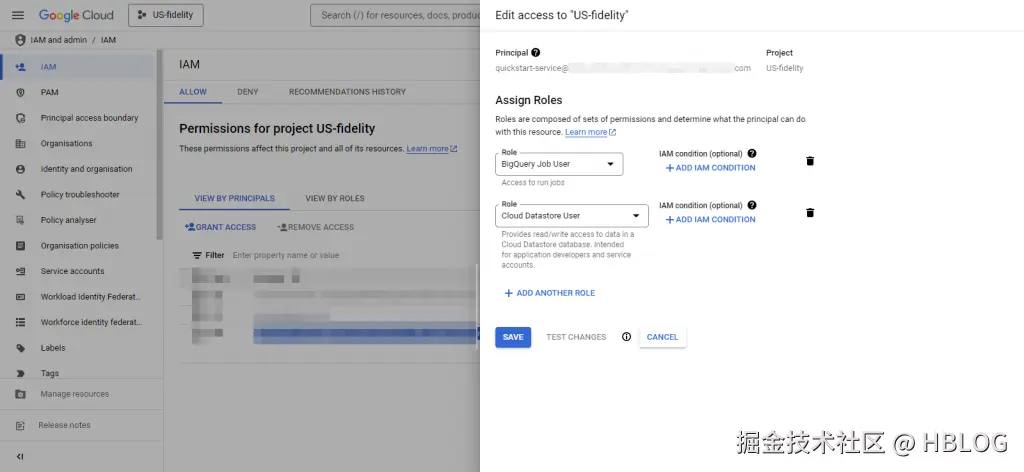The width and height of the screenshot is (1024, 472).
Task: Click the Policy troubleshooter wrench icon
Action: [20, 195]
